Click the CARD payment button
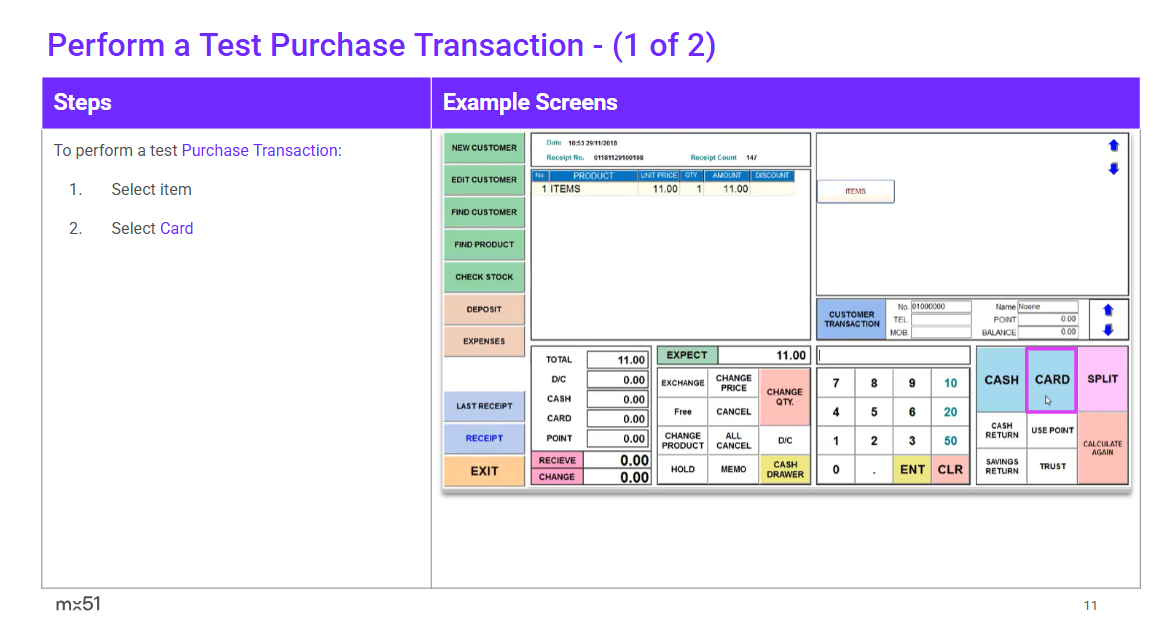Screen dimensions: 1153x630 pyautogui.click(x=1051, y=380)
